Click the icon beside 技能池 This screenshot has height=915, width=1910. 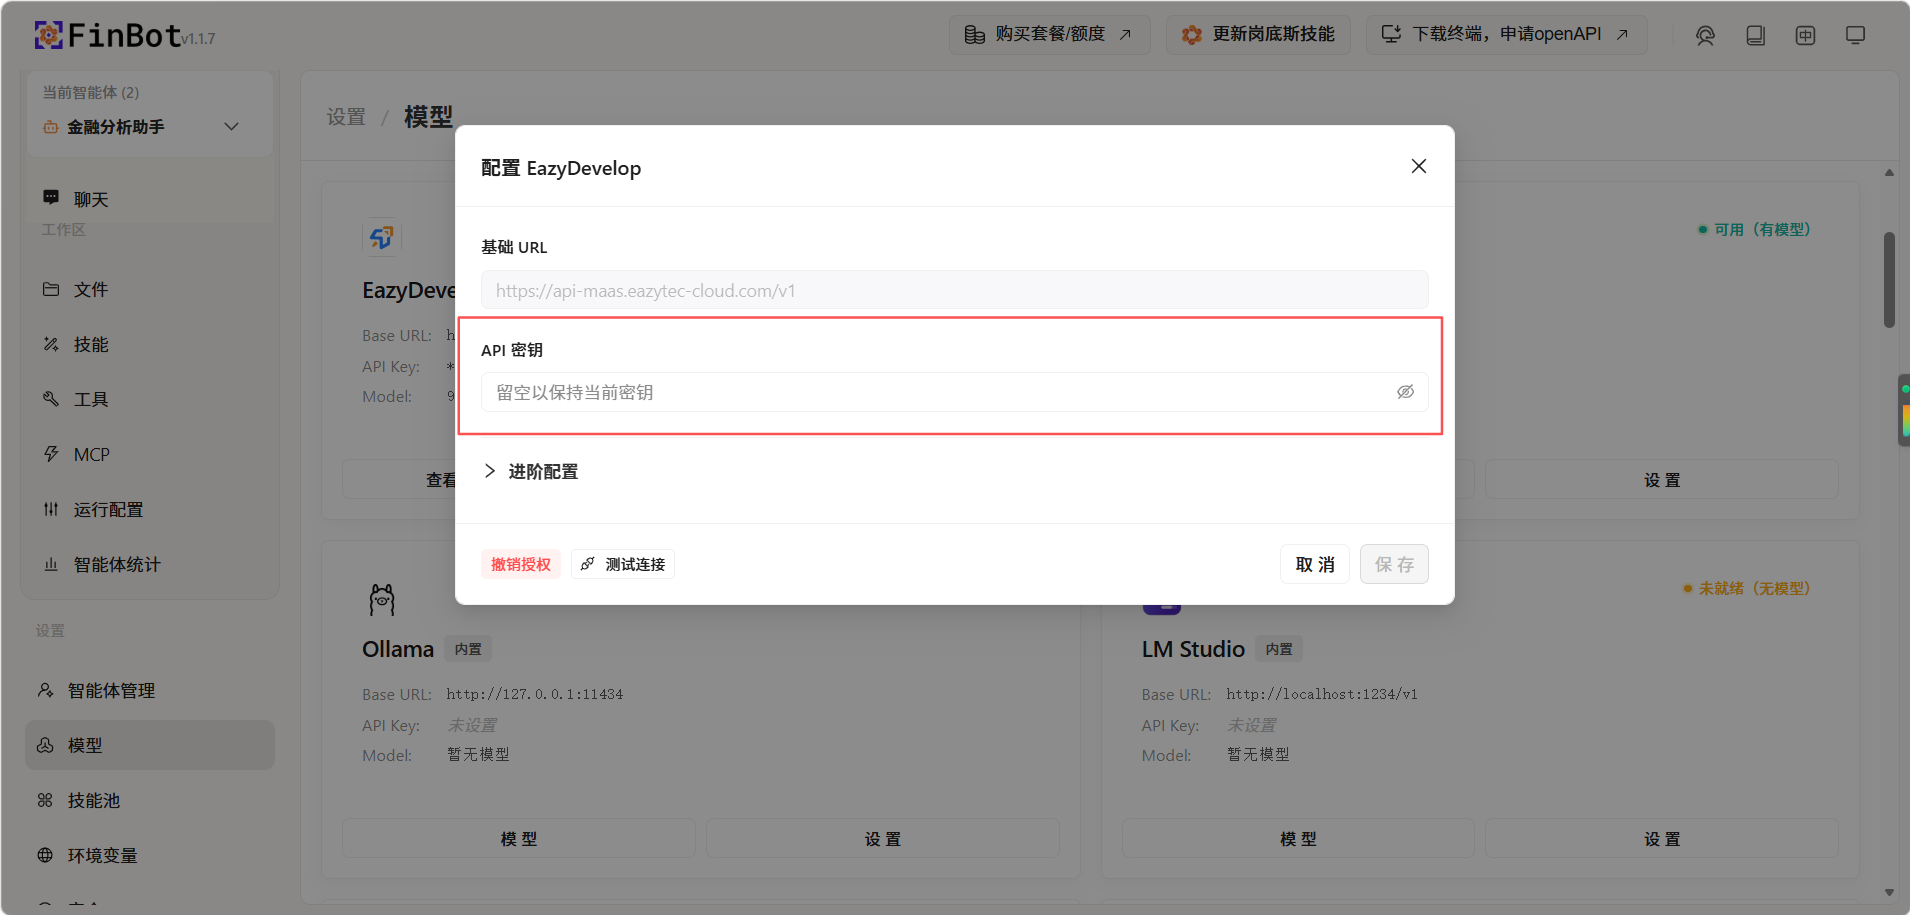(45, 800)
